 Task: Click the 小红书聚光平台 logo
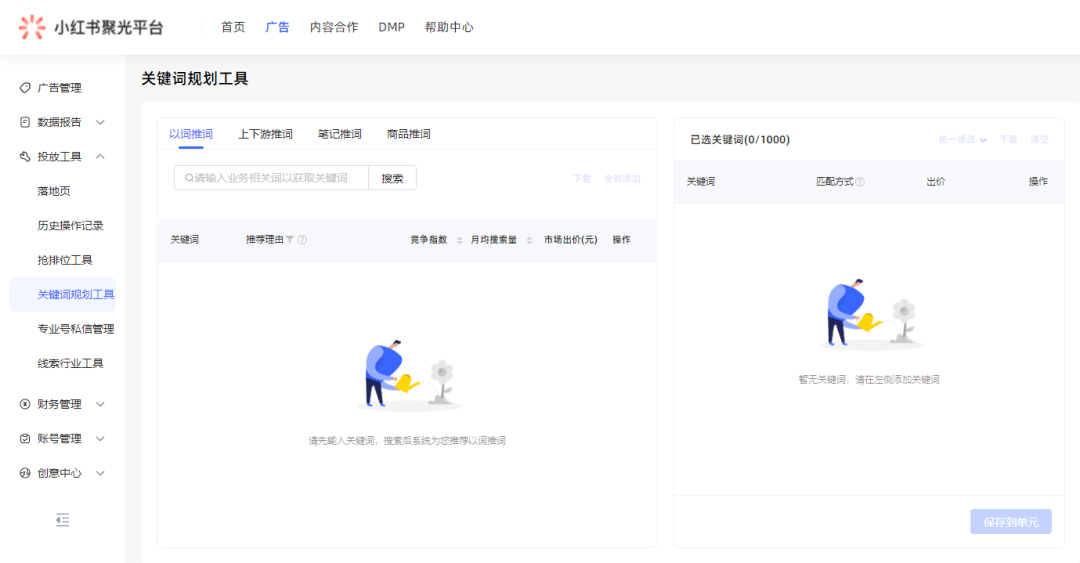tap(90, 28)
